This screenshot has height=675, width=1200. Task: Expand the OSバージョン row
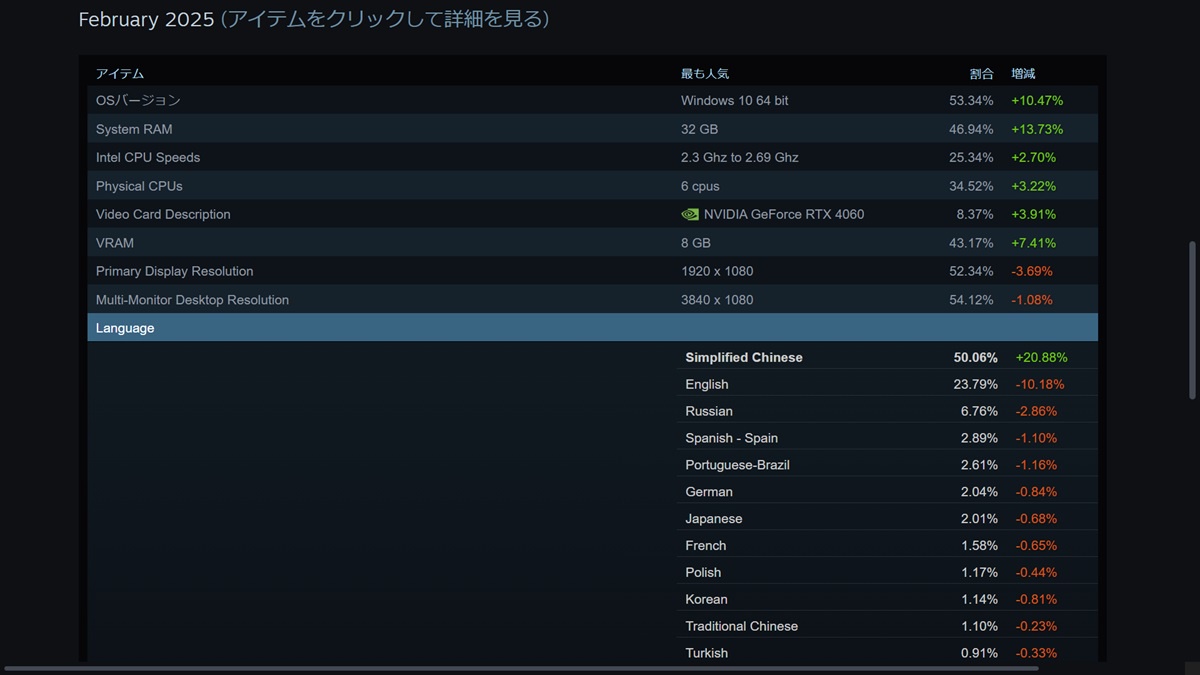138,100
